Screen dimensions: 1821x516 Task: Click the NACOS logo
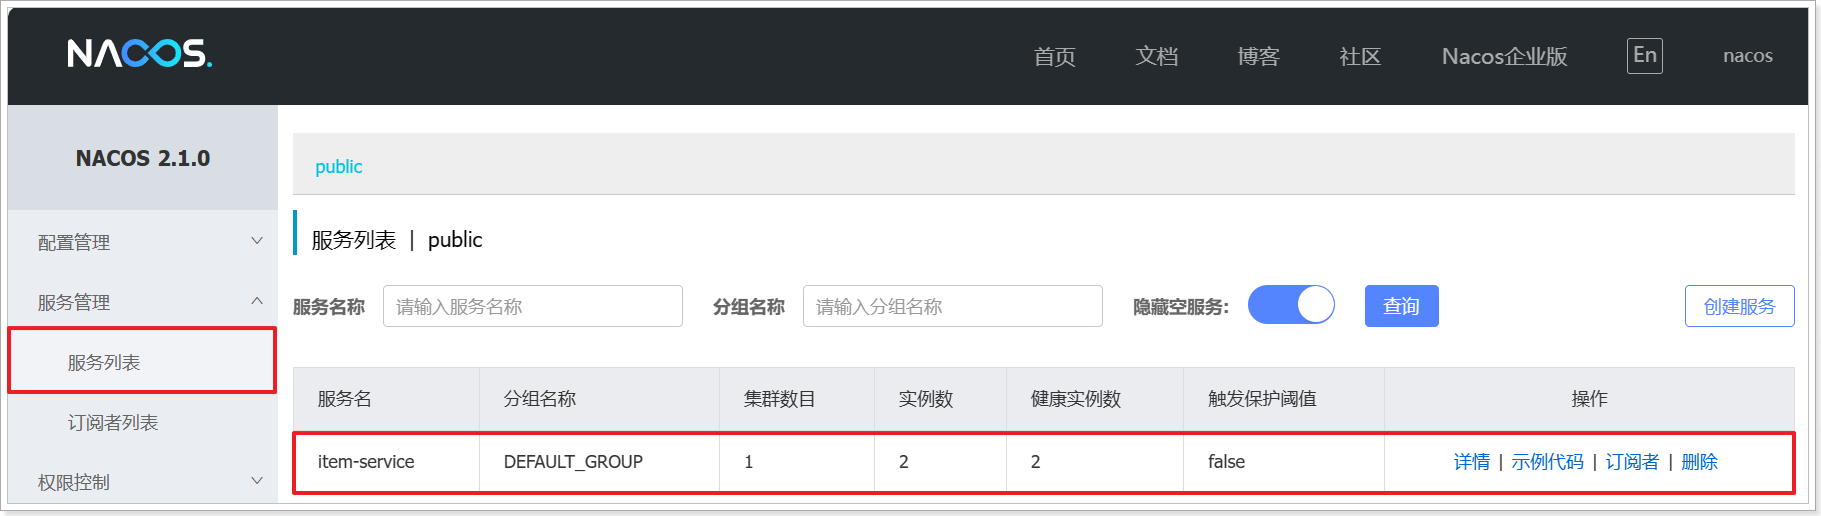coord(139,53)
